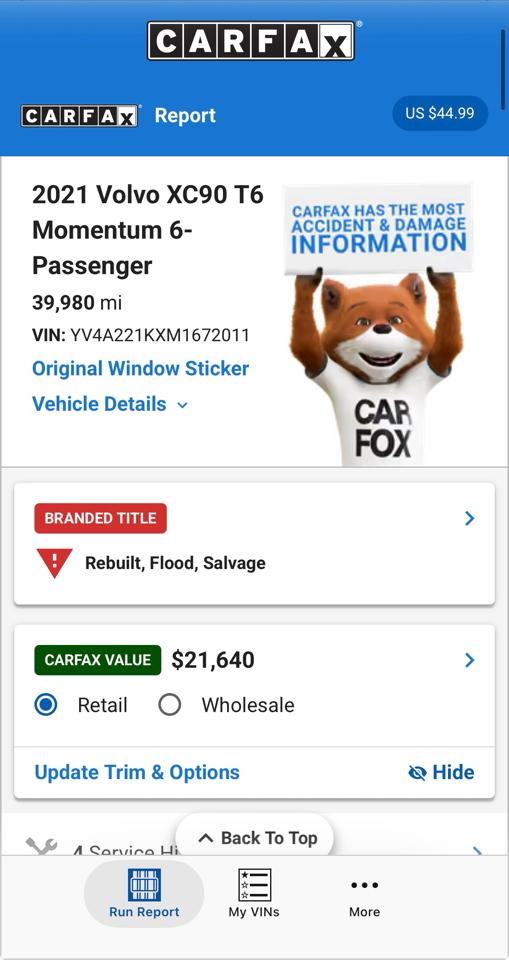Select the Wholesale radio button
509x960 pixels.
pos(169,705)
